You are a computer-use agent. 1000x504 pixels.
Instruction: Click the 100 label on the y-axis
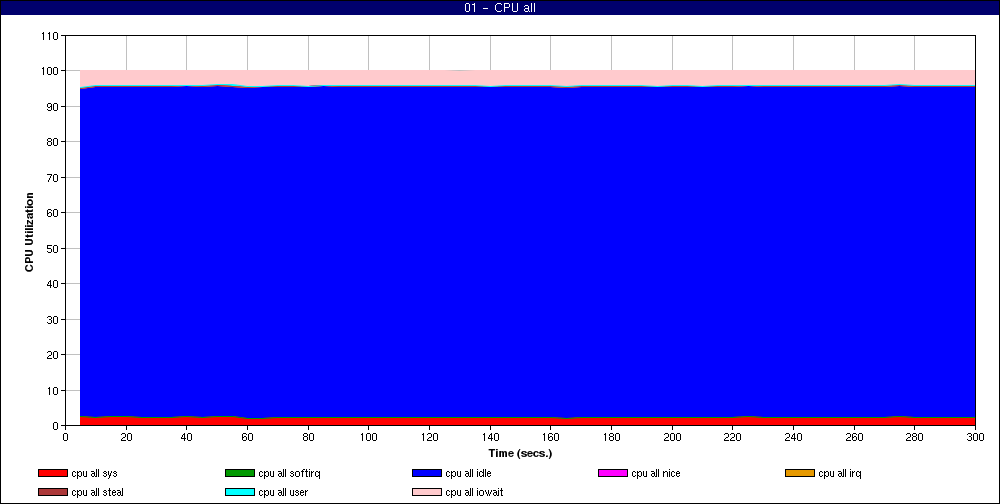(x=50, y=71)
